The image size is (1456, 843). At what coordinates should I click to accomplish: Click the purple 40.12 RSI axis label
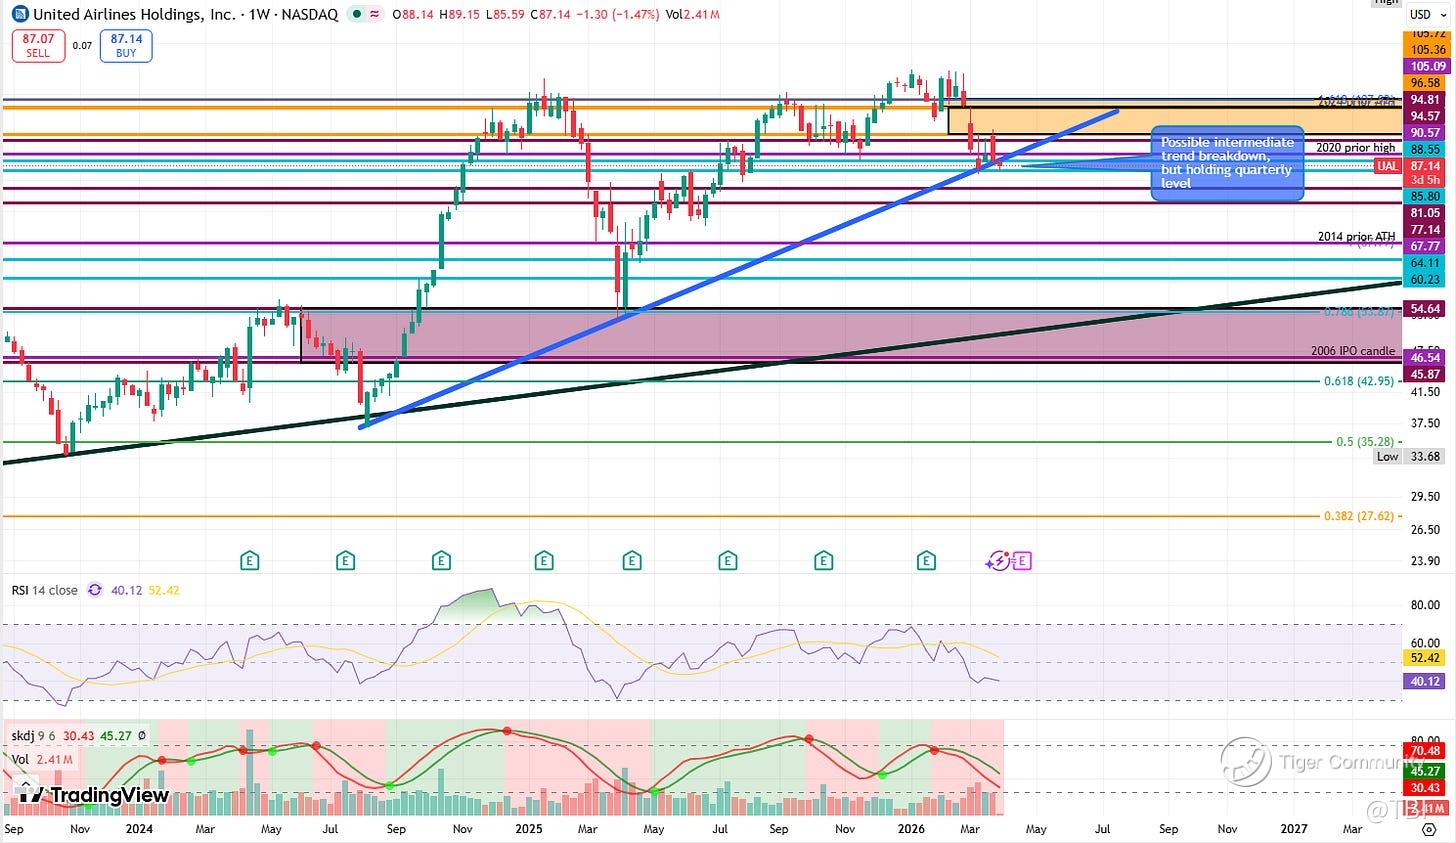click(x=1425, y=681)
